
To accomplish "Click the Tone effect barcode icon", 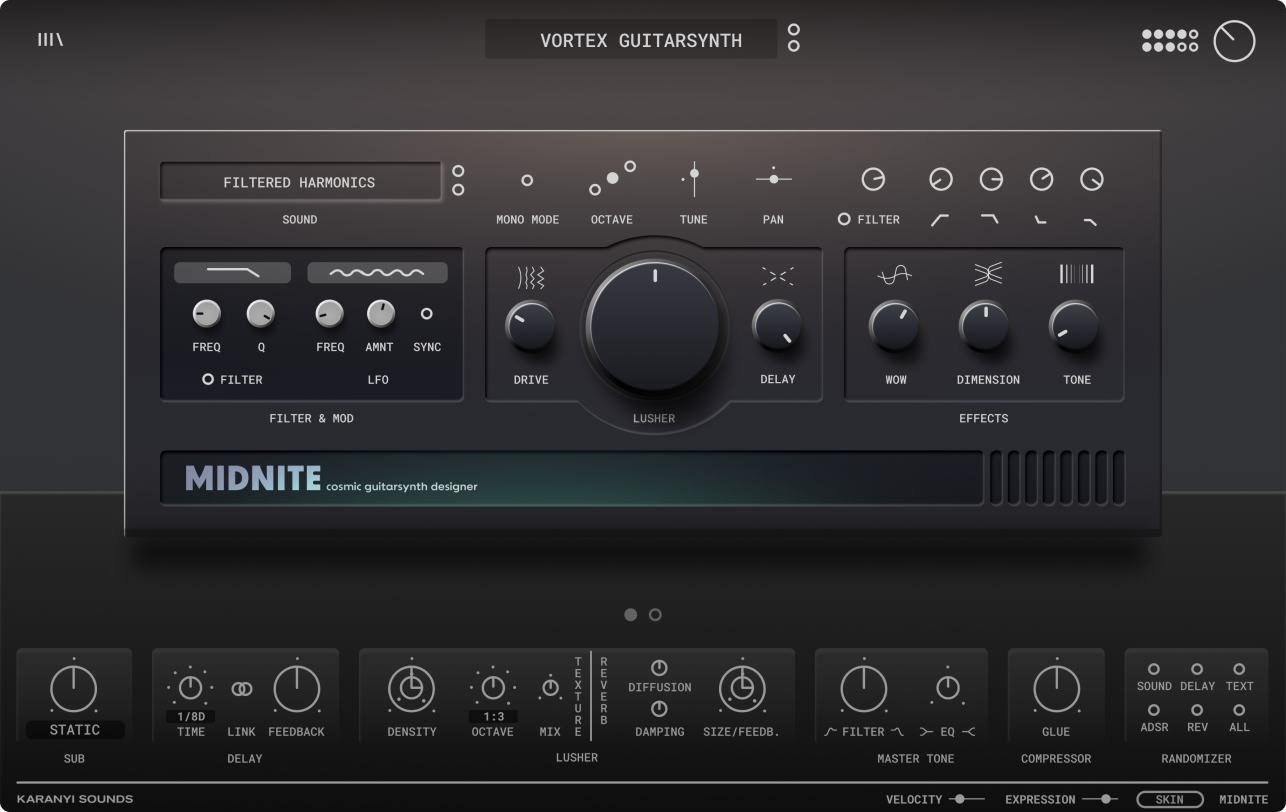I will pos(1076,275).
